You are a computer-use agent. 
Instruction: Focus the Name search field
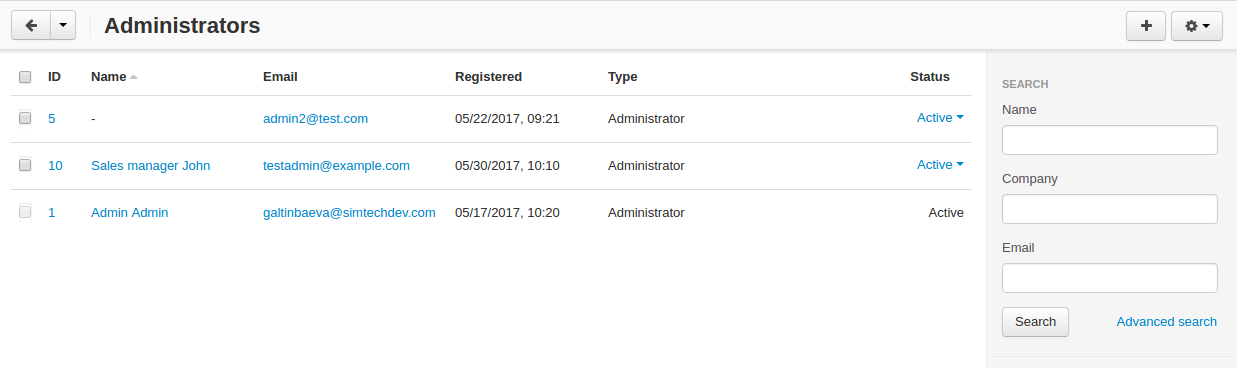point(1109,140)
